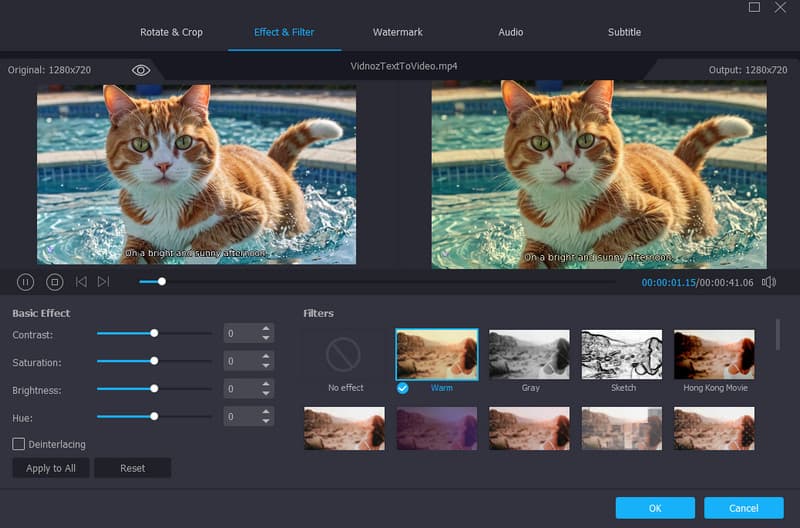
Task: Decrease the Saturation value with down arrow
Action: pyautogui.click(x=266, y=366)
